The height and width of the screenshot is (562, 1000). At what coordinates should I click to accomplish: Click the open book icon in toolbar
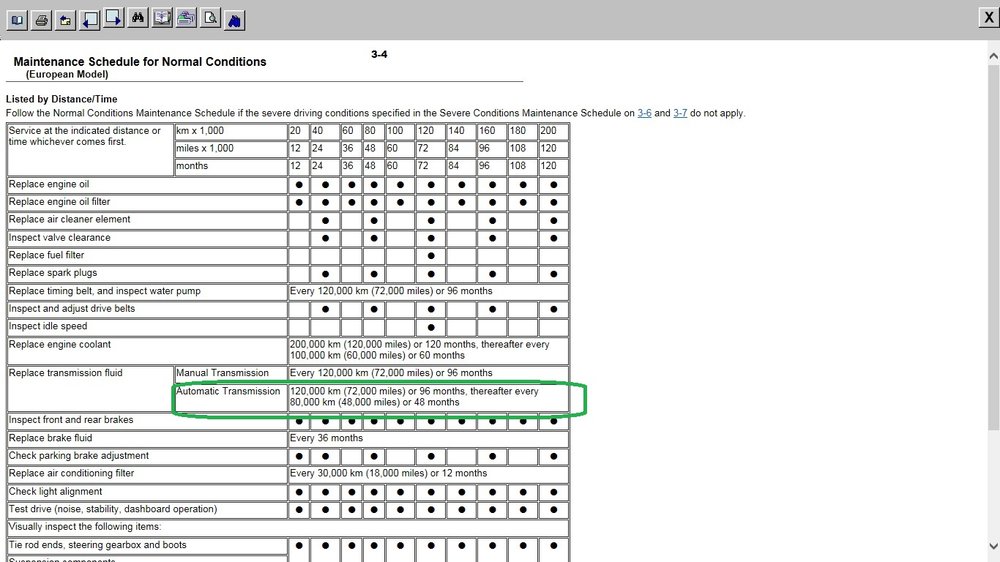pos(17,20)
